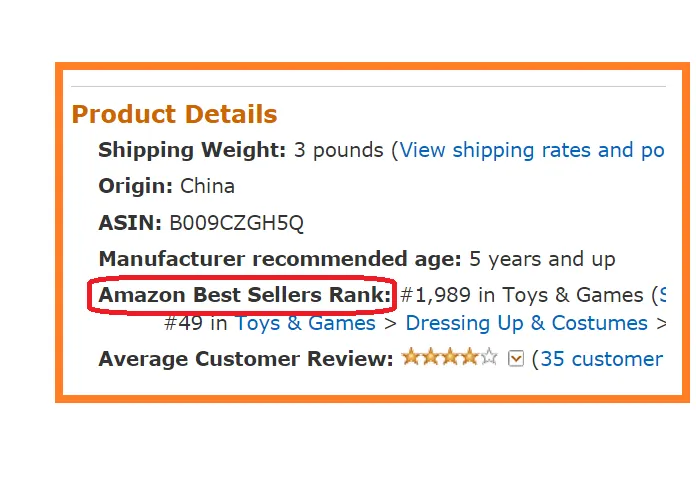
Task: Open the star rating dropdown arrow
Action: tap(516, 358)
